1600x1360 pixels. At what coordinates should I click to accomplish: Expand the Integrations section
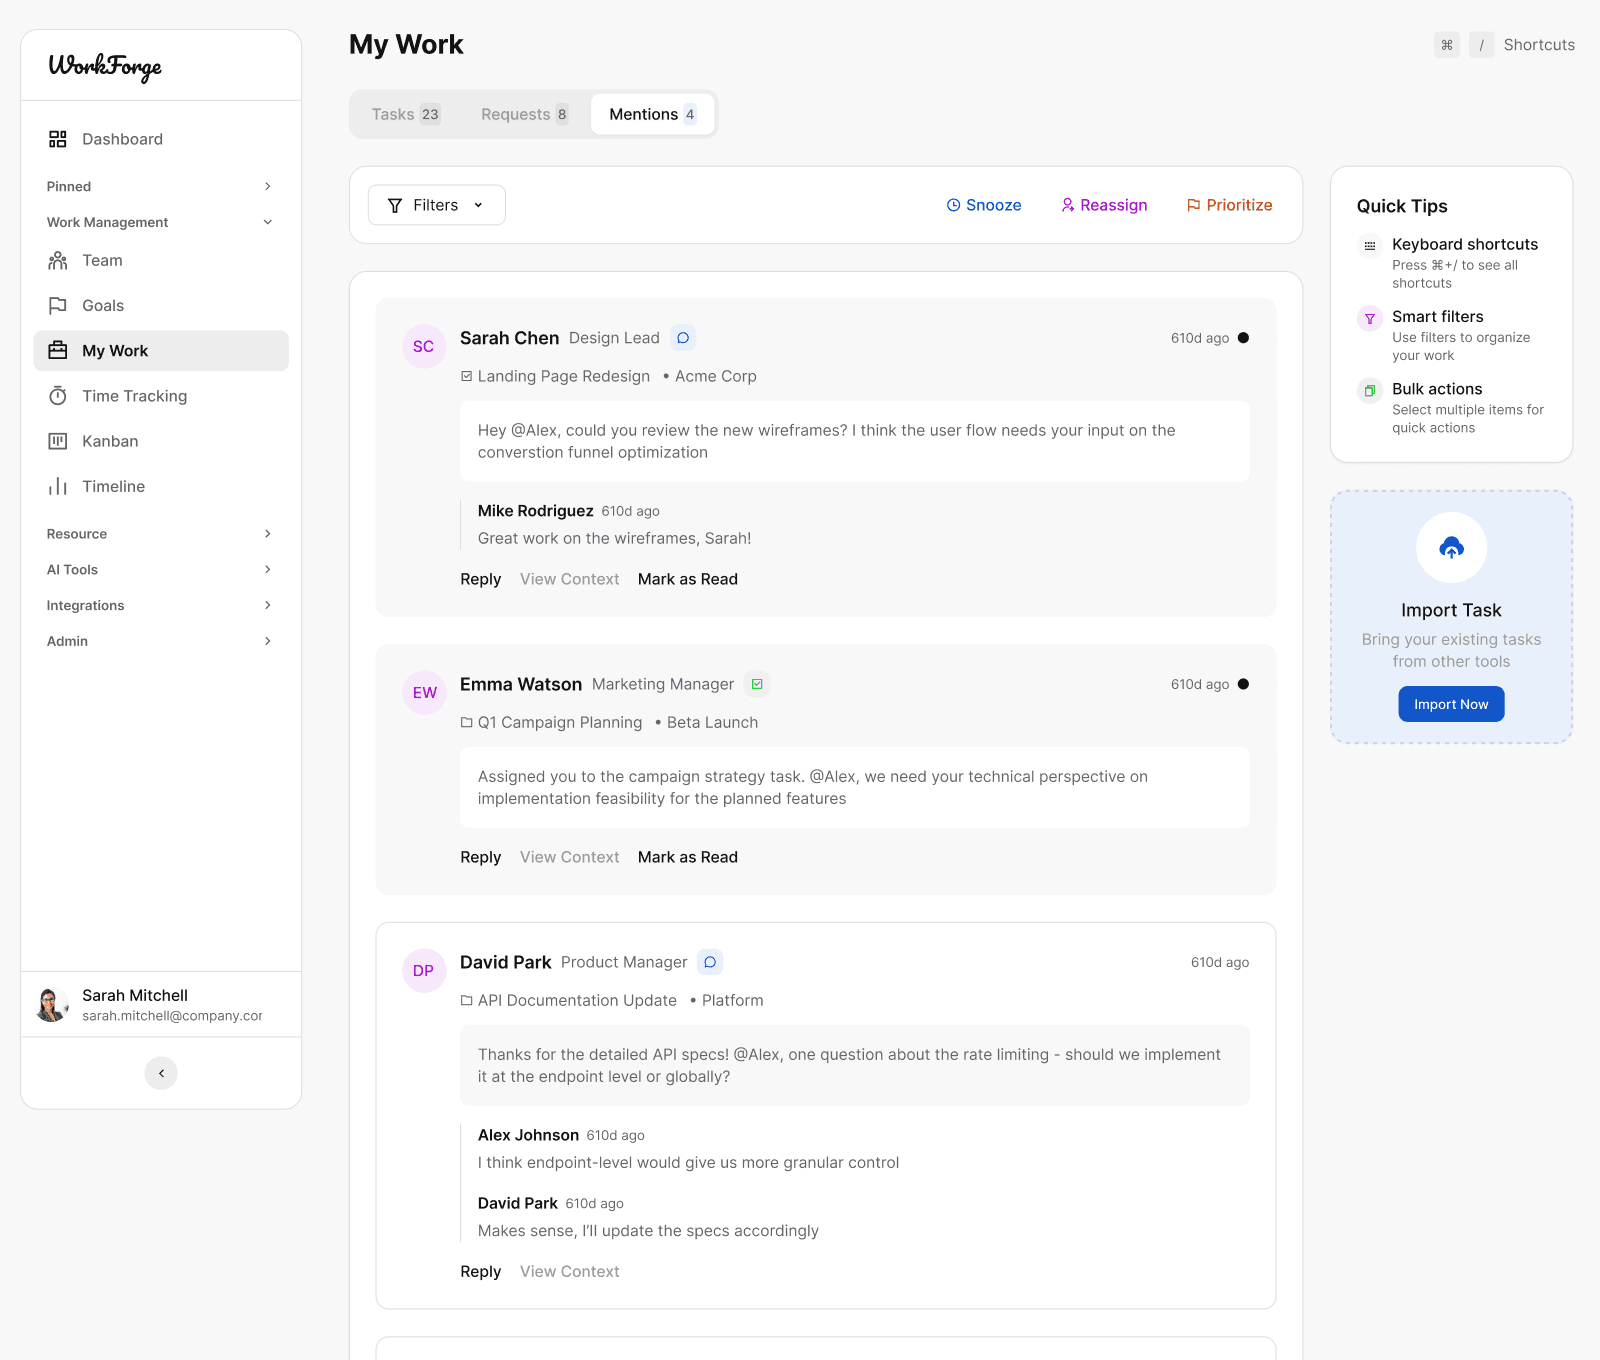click(267, 605)
